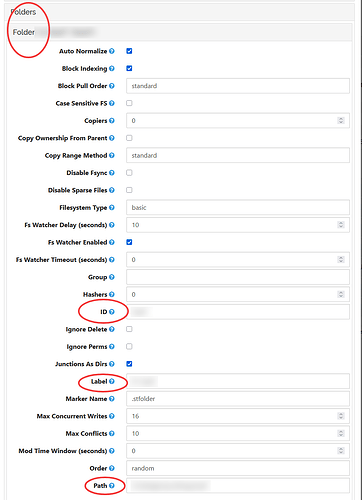Viewport: 362px width, 500px height.
Task: Click the Copiers help icon
Action: point(112,121)
